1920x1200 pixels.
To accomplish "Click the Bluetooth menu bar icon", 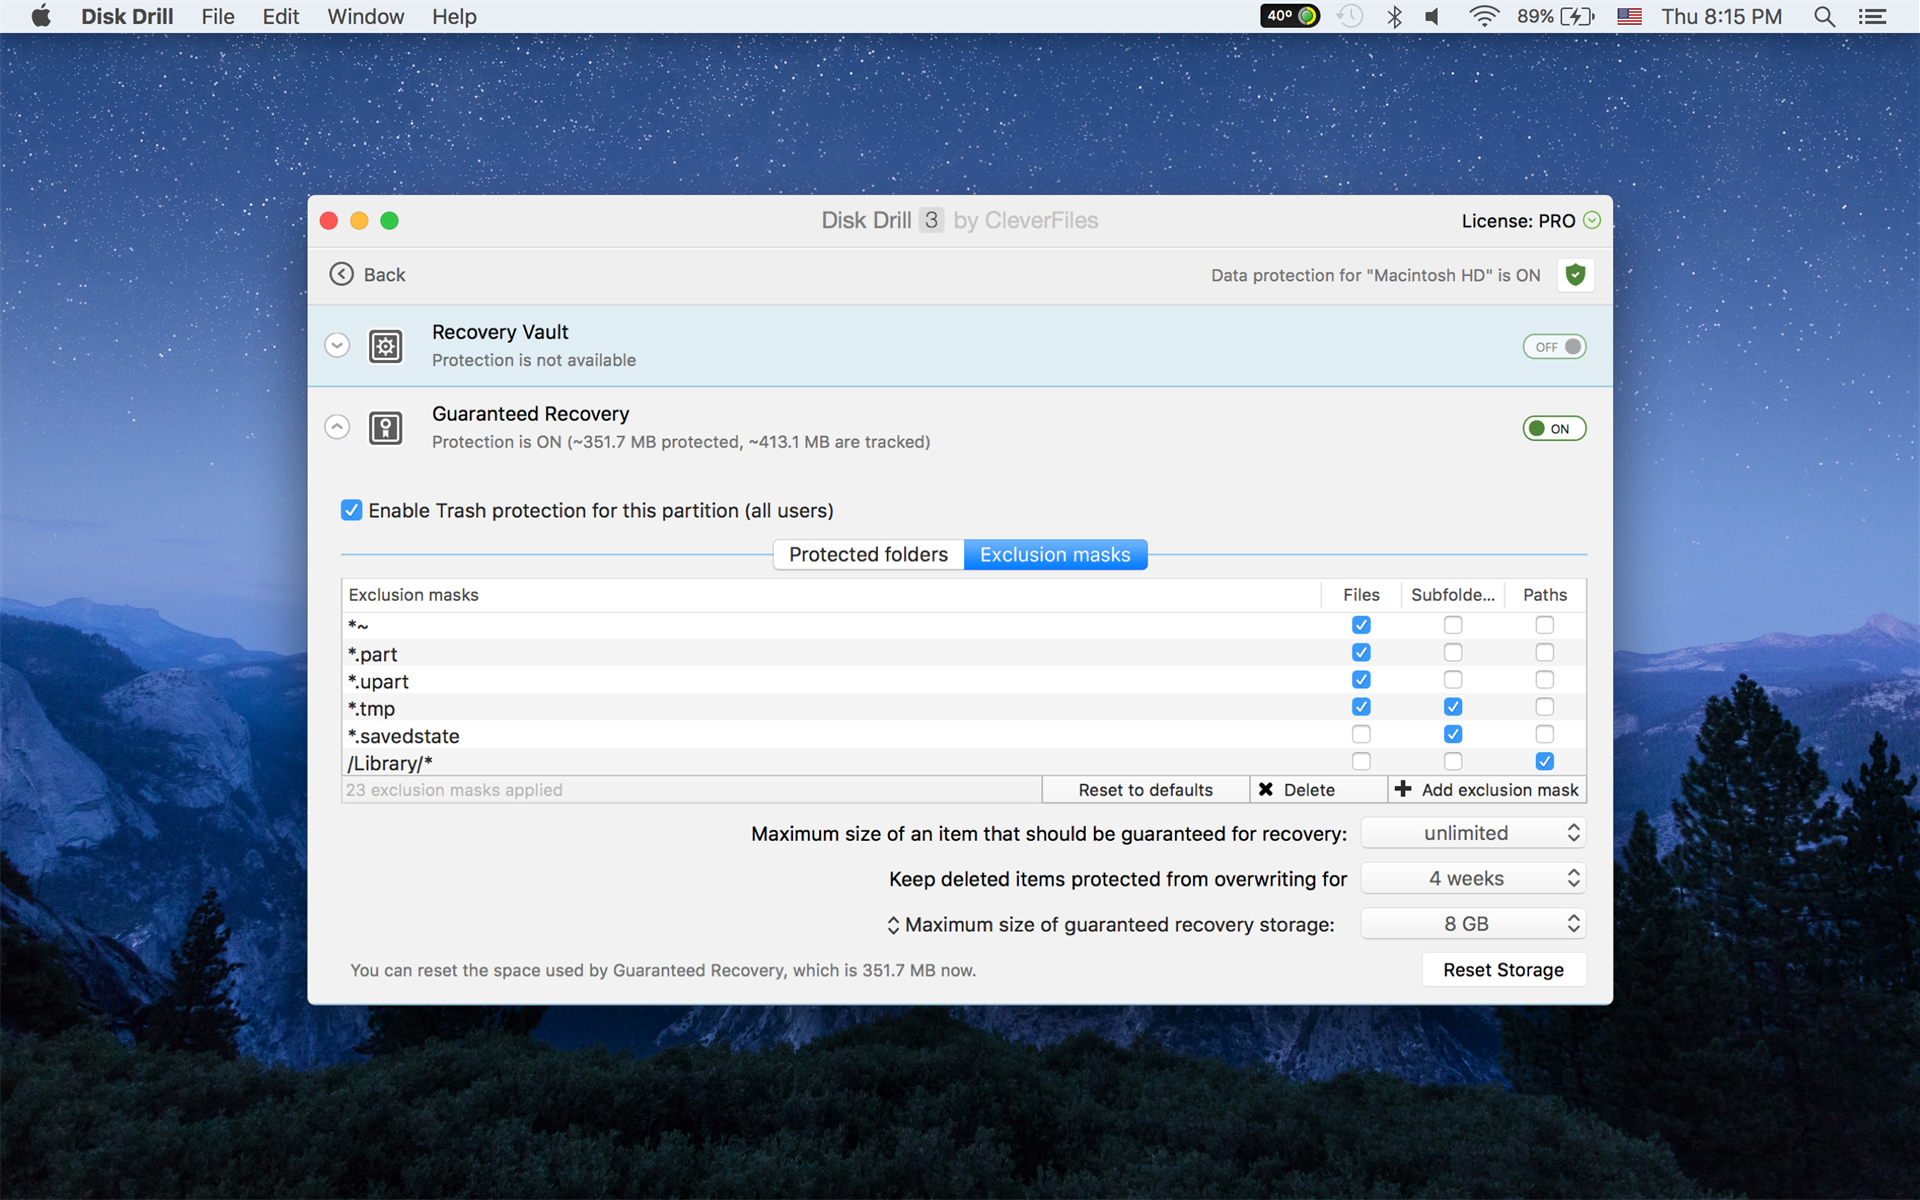I will coord(1394,17).
